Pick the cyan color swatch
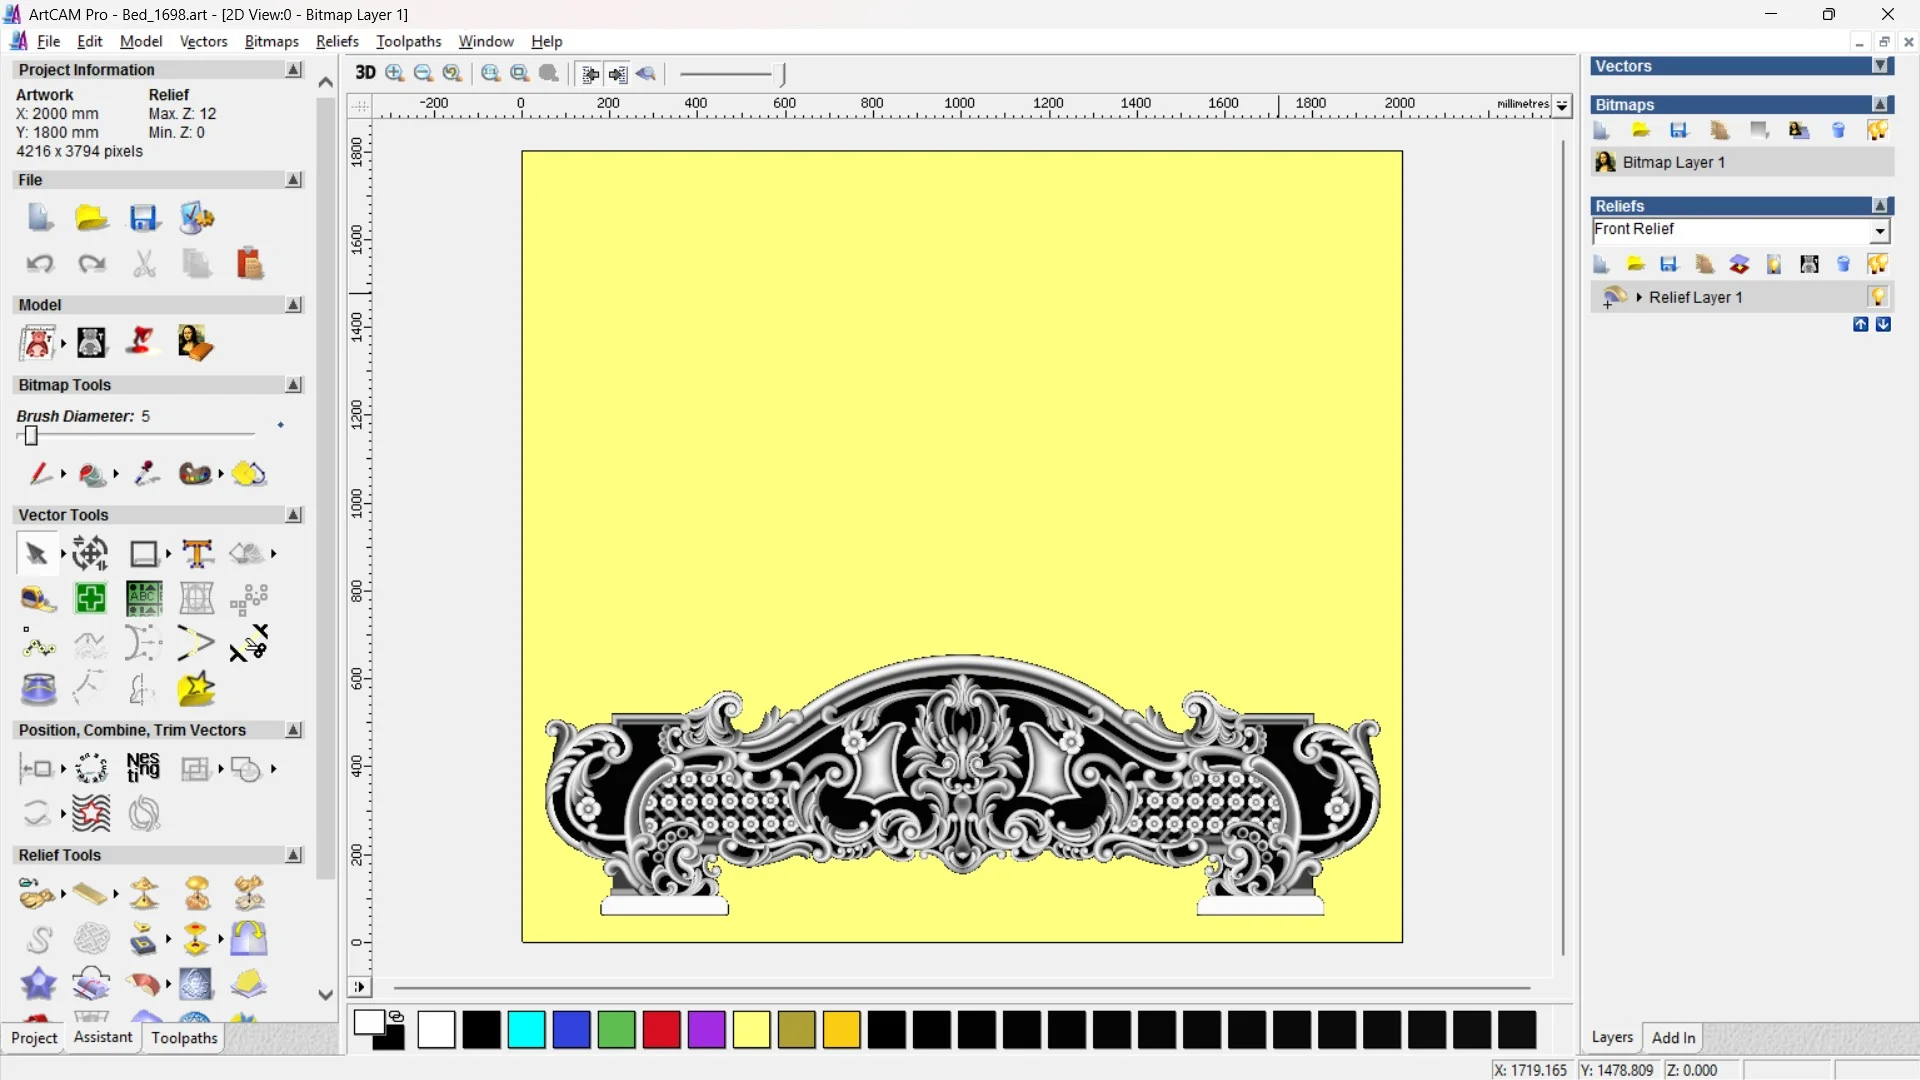1920x1080 pixels. click(526, 1029)
